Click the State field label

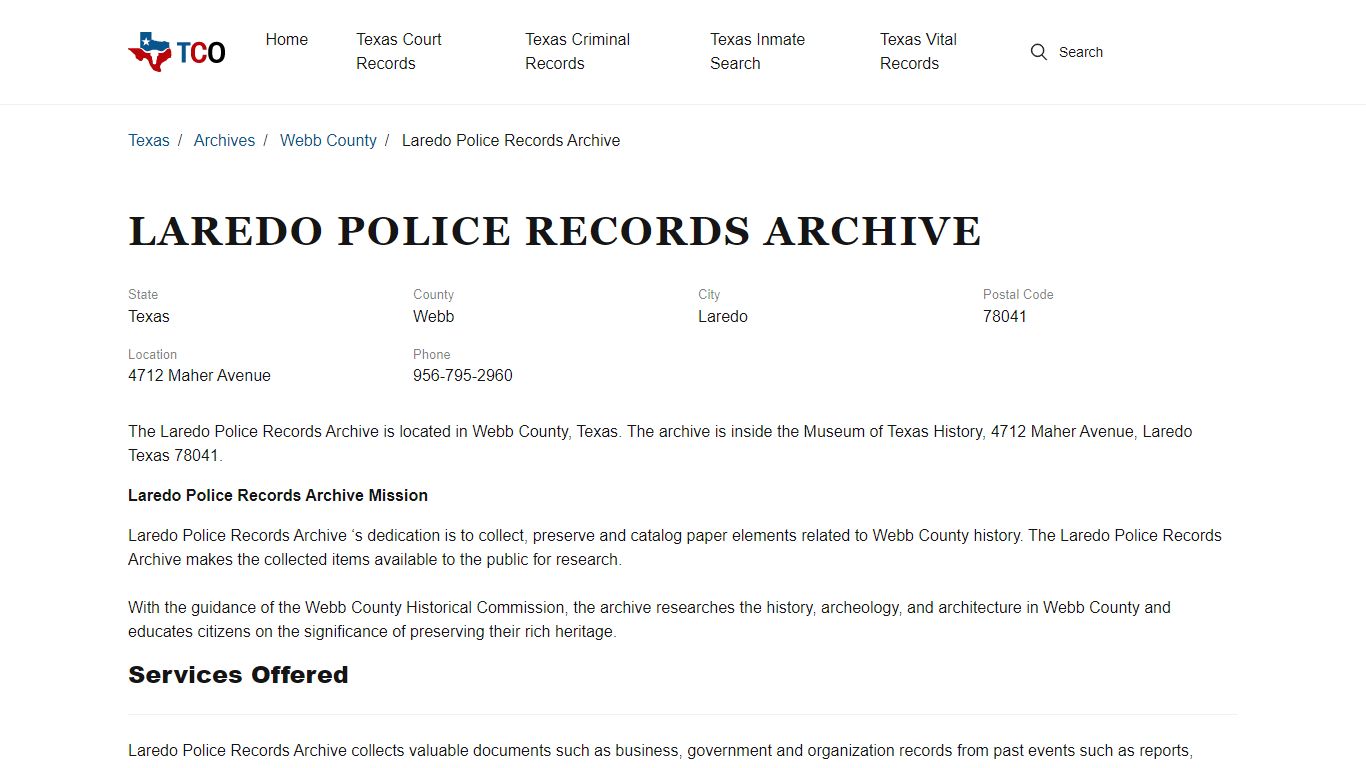pyautogui.click(x=143, y=295)
